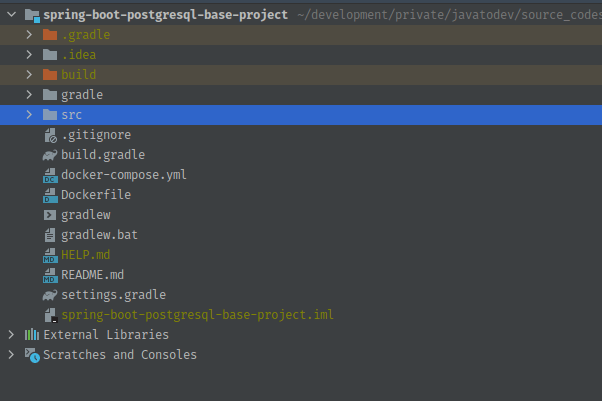Expand Scratches and Consoles chevron

point(11,355)
